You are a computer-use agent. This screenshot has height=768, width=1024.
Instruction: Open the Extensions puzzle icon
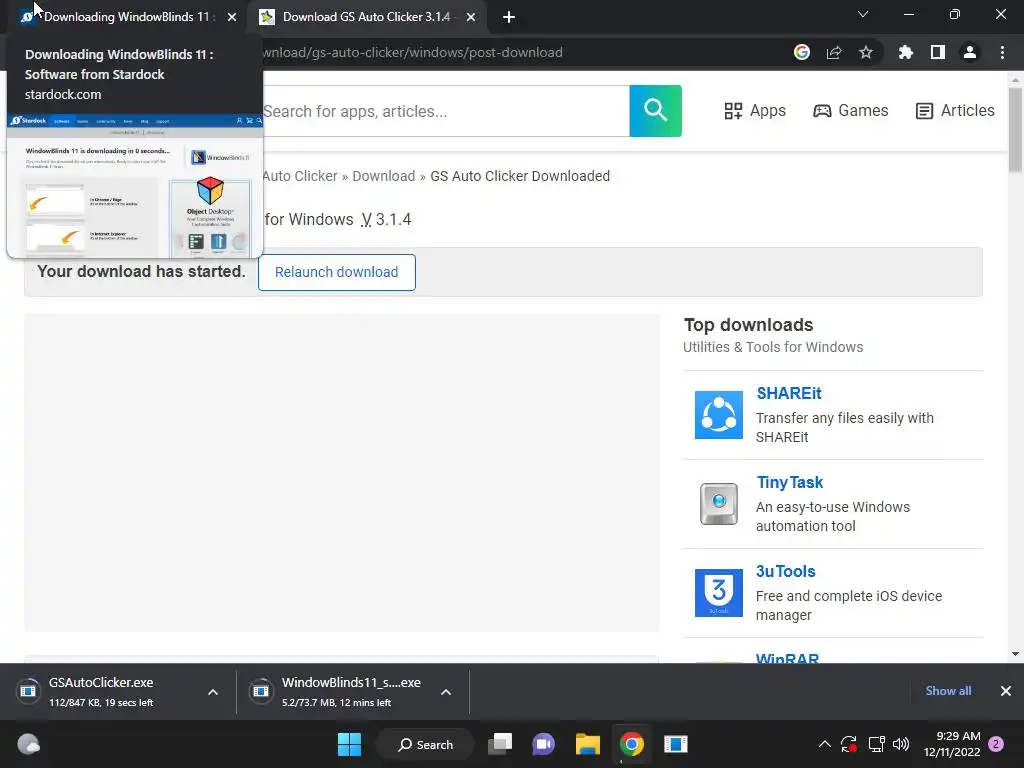(x=905, y=52)
